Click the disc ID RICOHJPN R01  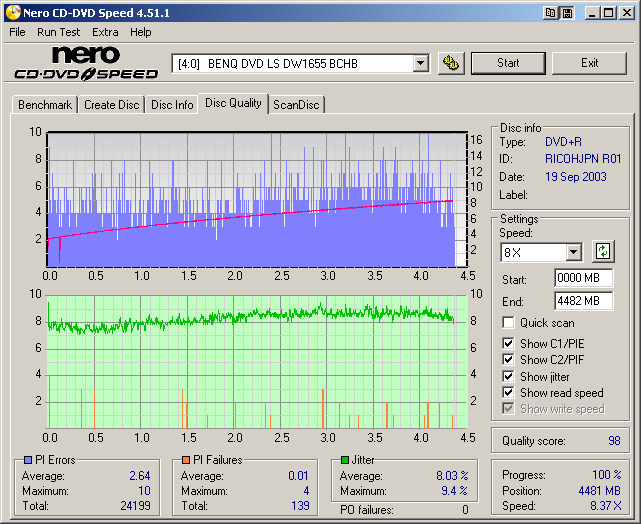coord(583,159)
